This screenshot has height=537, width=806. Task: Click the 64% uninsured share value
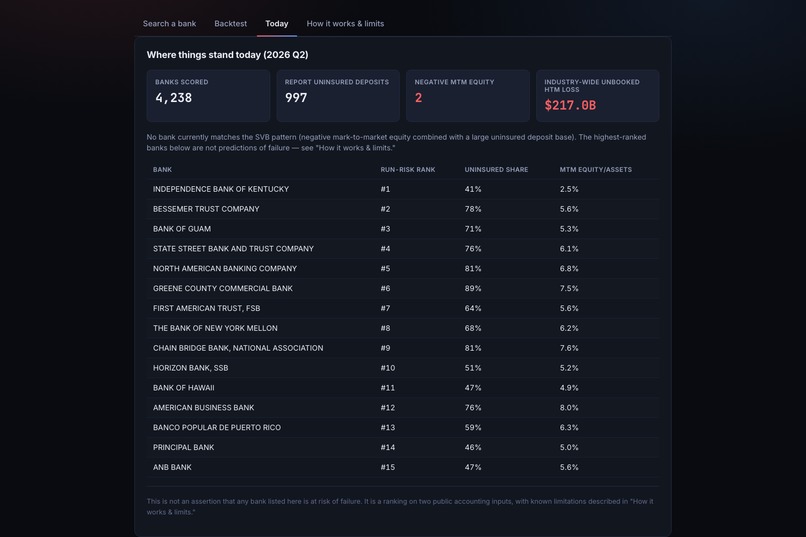pos(473,308)
